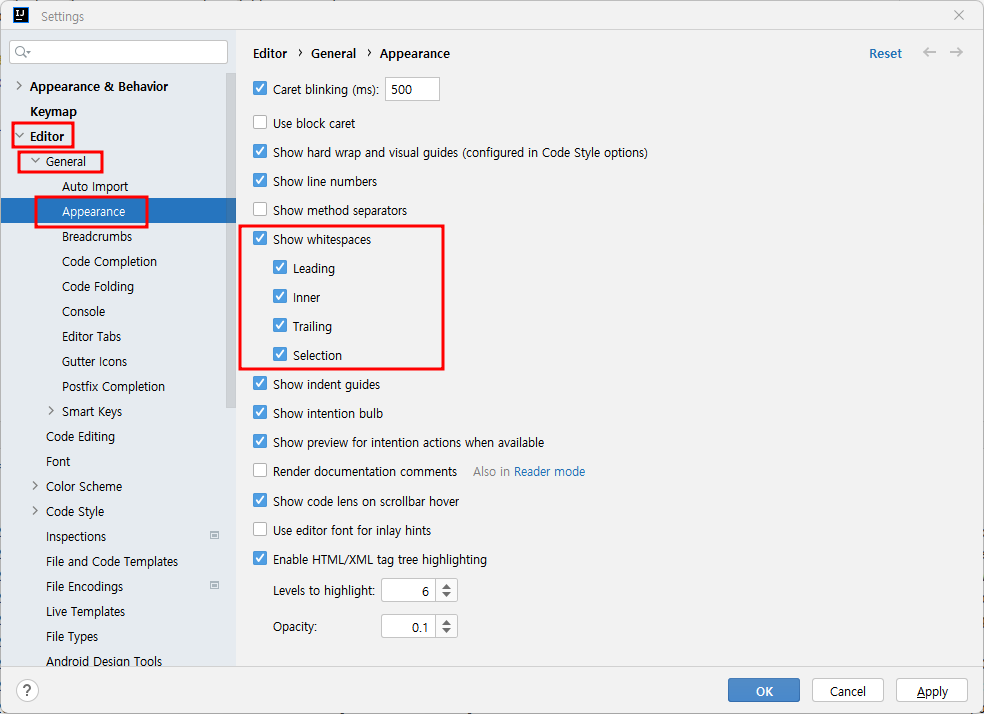The width and height of the screenshot is (984, 714).
Task: Open the Reader mode link
Action: pos(549,471)
